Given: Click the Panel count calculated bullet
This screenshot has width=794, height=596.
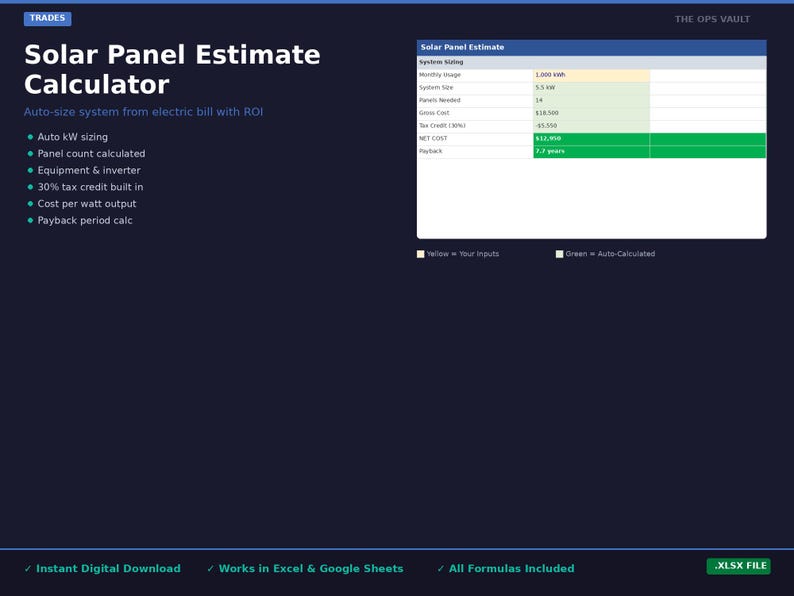Looking at the screenshot, I should 91,153.
